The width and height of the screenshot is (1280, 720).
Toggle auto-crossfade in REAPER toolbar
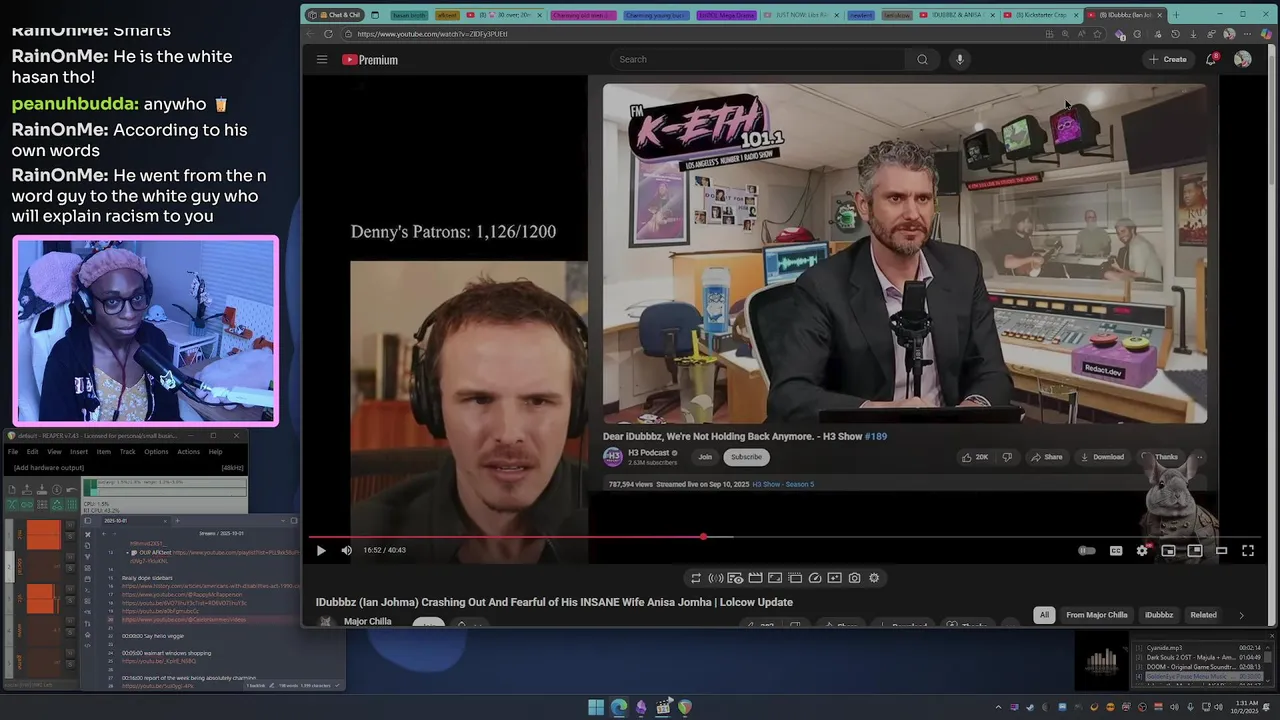(x=12, y=505)
